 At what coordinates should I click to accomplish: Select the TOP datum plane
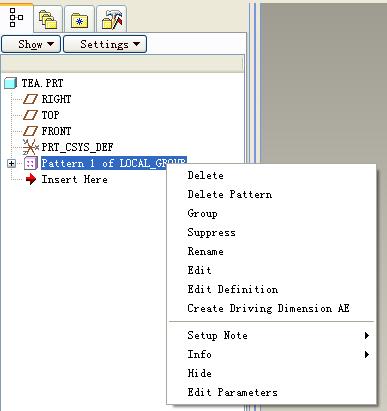[50, 115]
